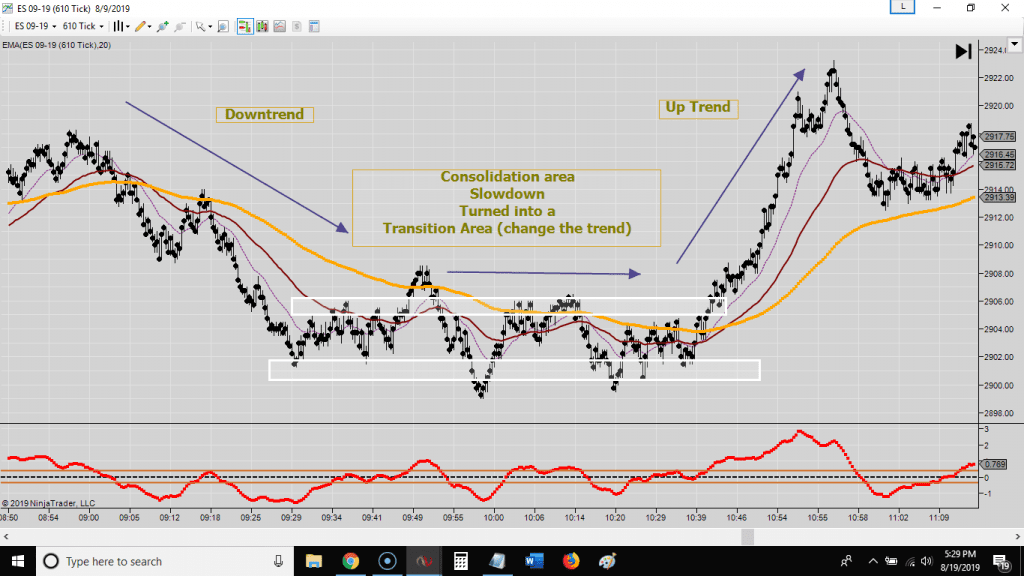Open the chart Properties icon
Image resolution: width=1024 pixels, height=576 pixels.
click(x=314, y=26)
